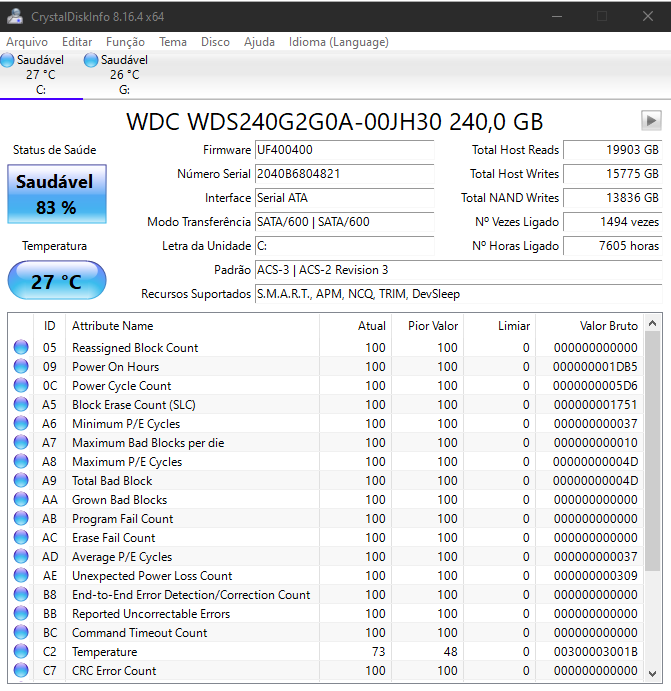Click the Padrão field ACS-3
Viewport: 671px width, 691px height.
tap(459, 270)
